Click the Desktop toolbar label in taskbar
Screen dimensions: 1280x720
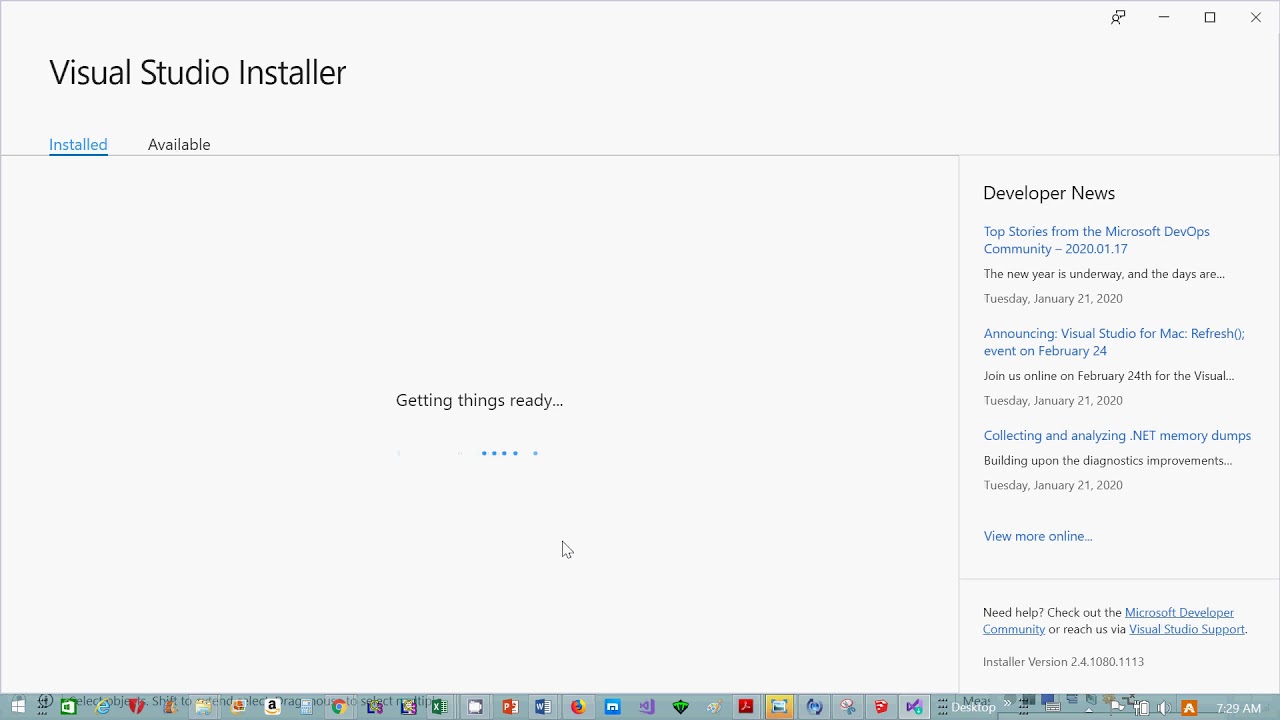tap(973, 708)
